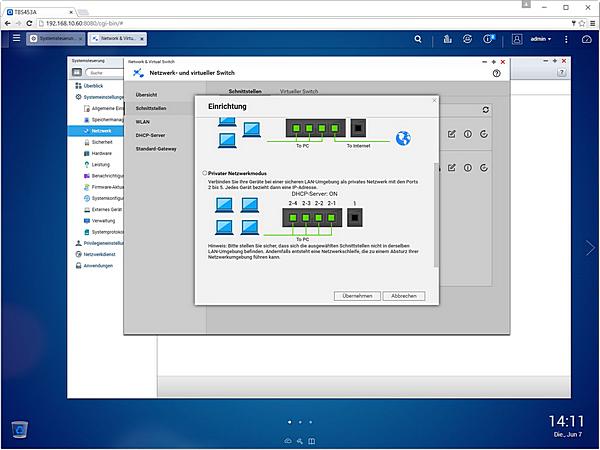Viewport: 600px width, 450px height.
Task: Select Schnittstellen in network sidebar
Action: pyautogui.click(x=151, y=108)
